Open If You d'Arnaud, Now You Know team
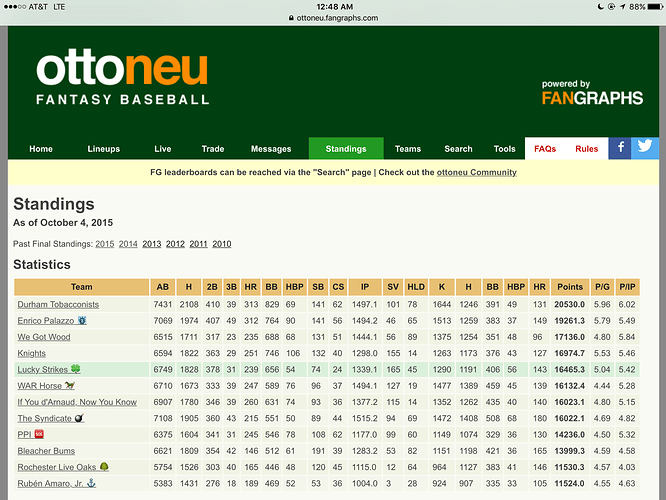The width and height of the screenshot is (666, 500). click(77, 401)
